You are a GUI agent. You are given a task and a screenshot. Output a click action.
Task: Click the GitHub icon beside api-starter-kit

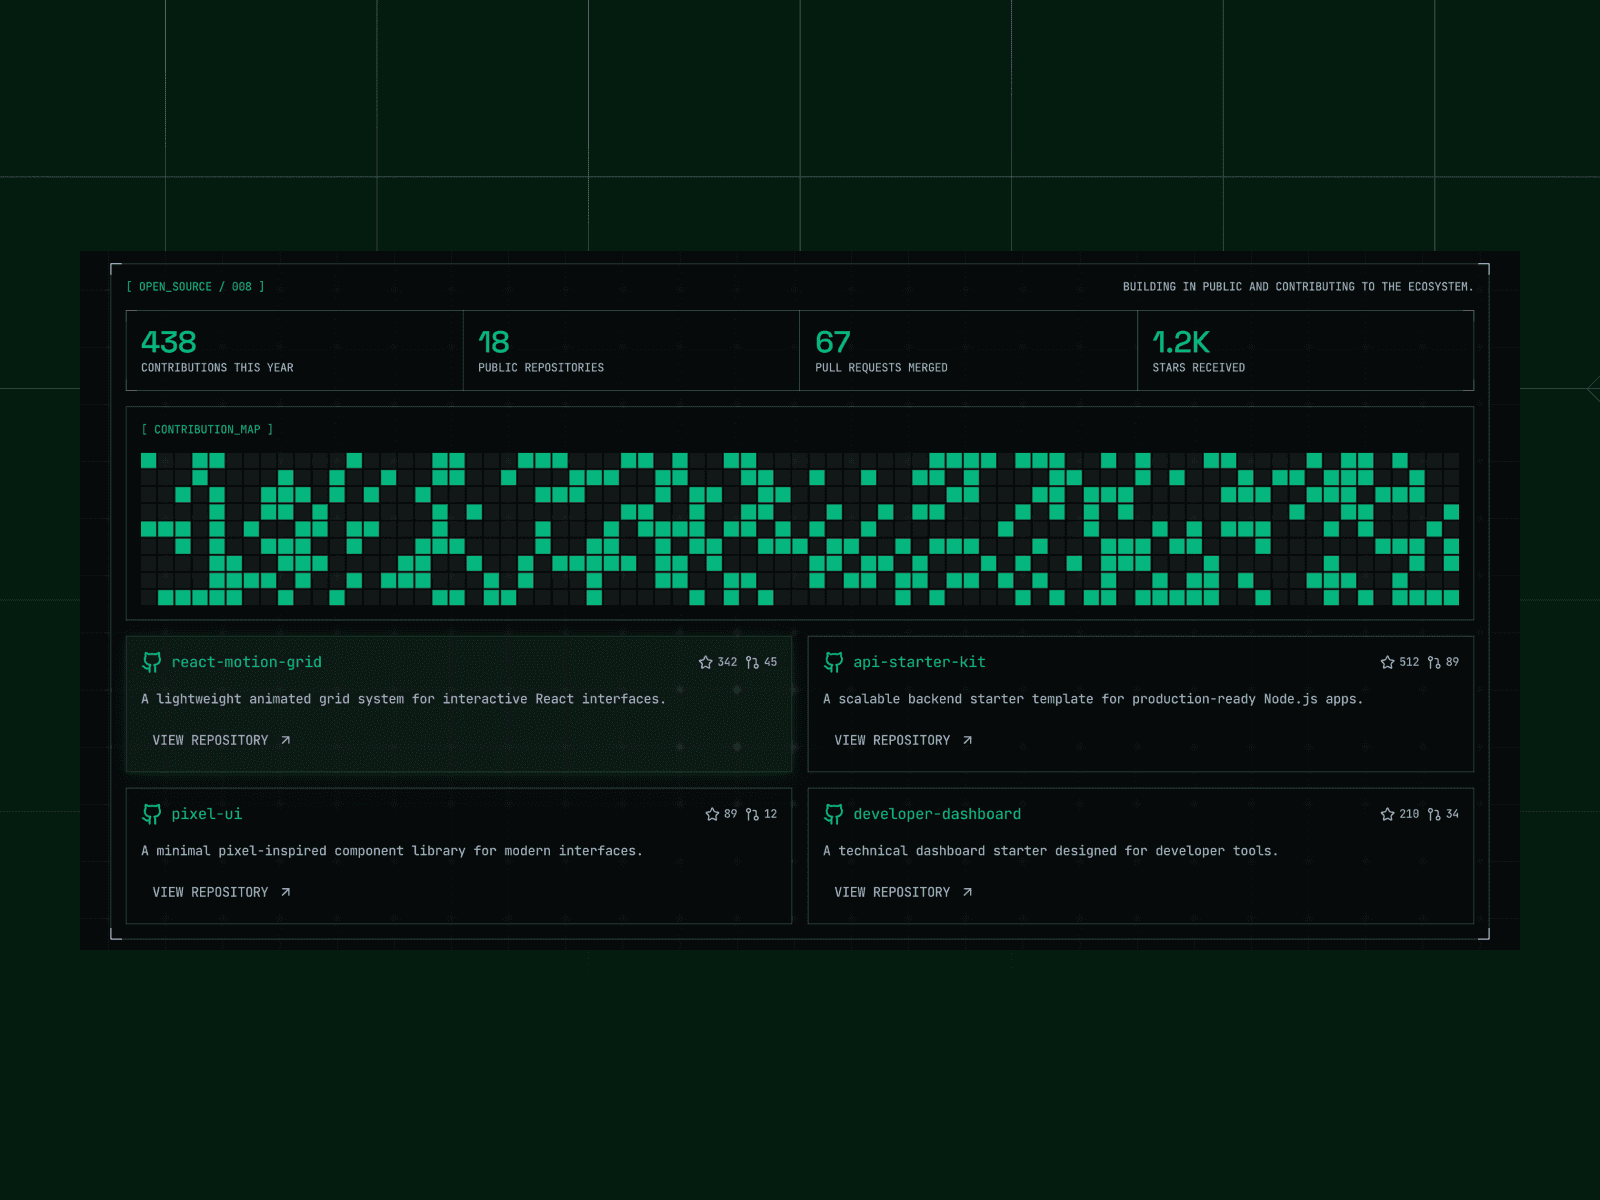tap(834, 662)
